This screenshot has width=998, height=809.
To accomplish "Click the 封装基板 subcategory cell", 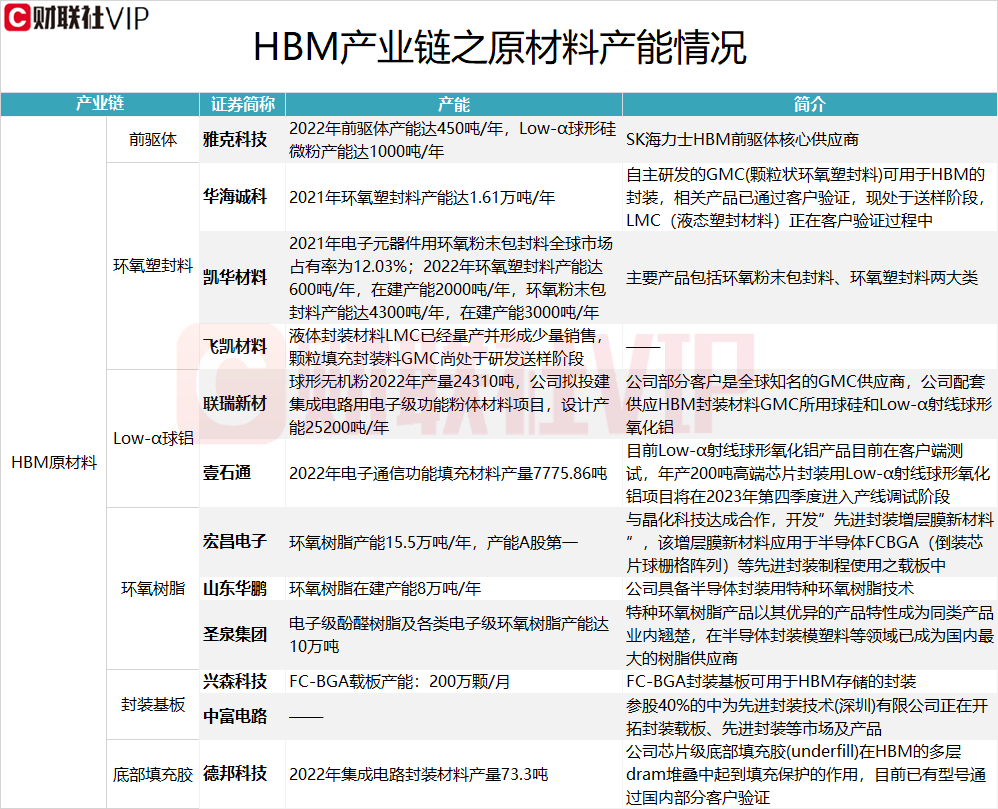I will point(153,705).
